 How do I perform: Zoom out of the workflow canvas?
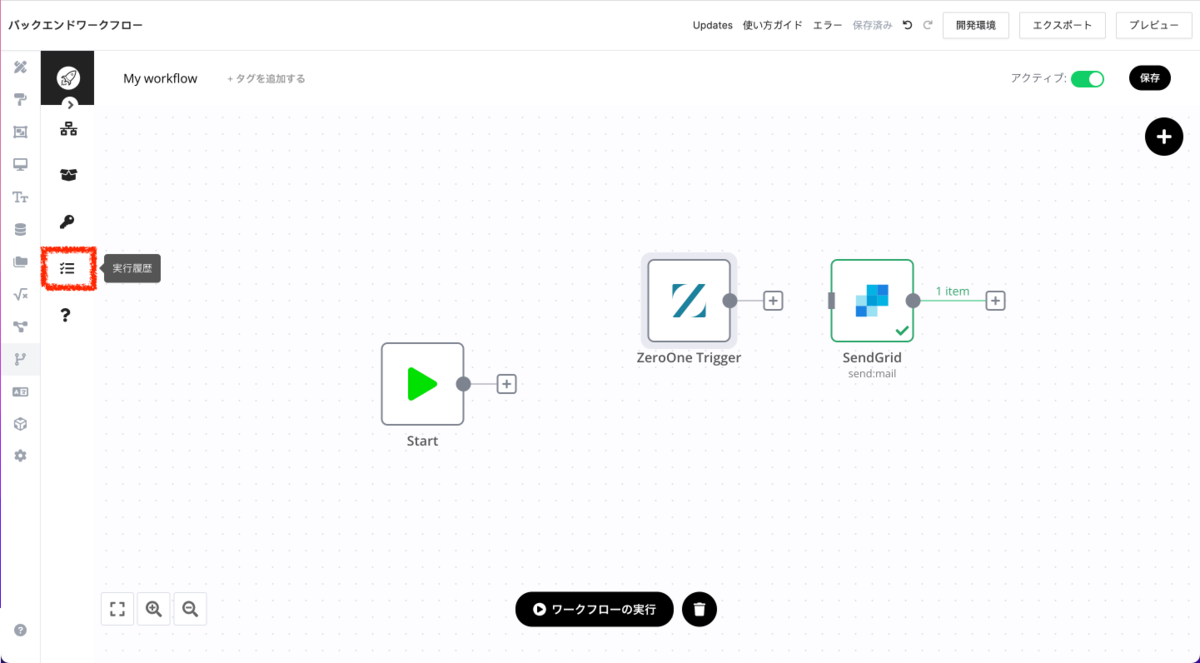(190, 608)
